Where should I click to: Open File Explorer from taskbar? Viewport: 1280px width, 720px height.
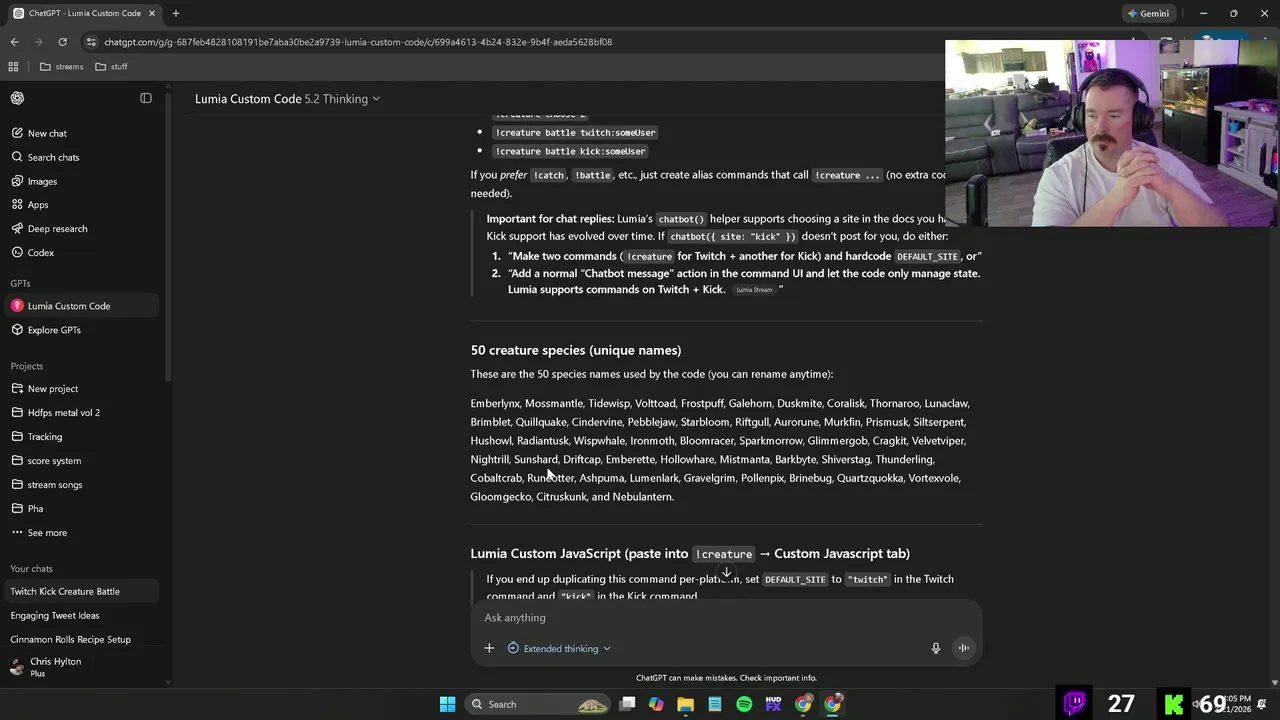pos(685,704)
